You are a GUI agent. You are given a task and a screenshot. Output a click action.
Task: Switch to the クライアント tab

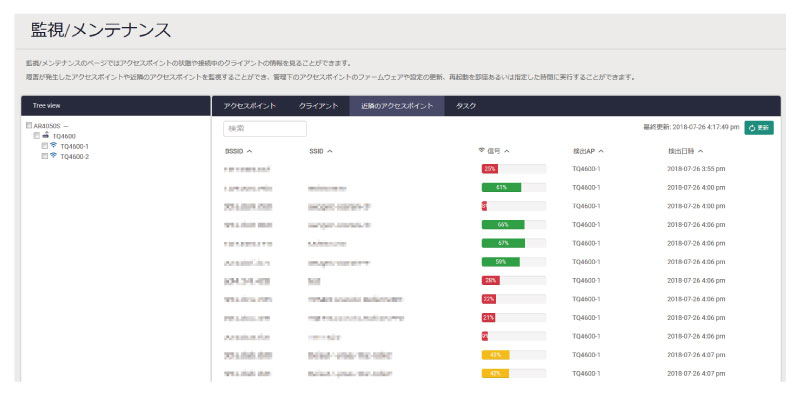click(x=319, y=106)
